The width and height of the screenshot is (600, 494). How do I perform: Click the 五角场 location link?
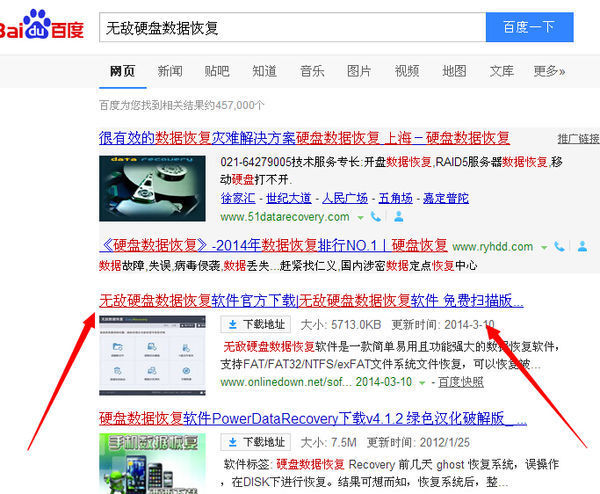396,198
